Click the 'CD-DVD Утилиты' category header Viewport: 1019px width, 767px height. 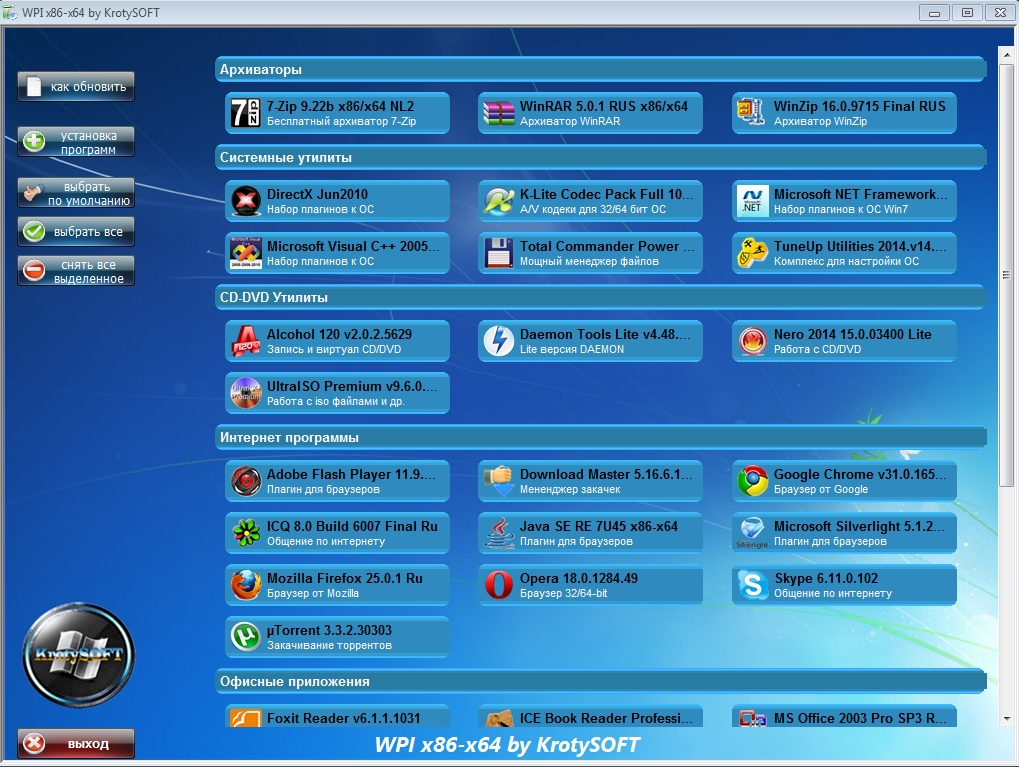(600, 297)
